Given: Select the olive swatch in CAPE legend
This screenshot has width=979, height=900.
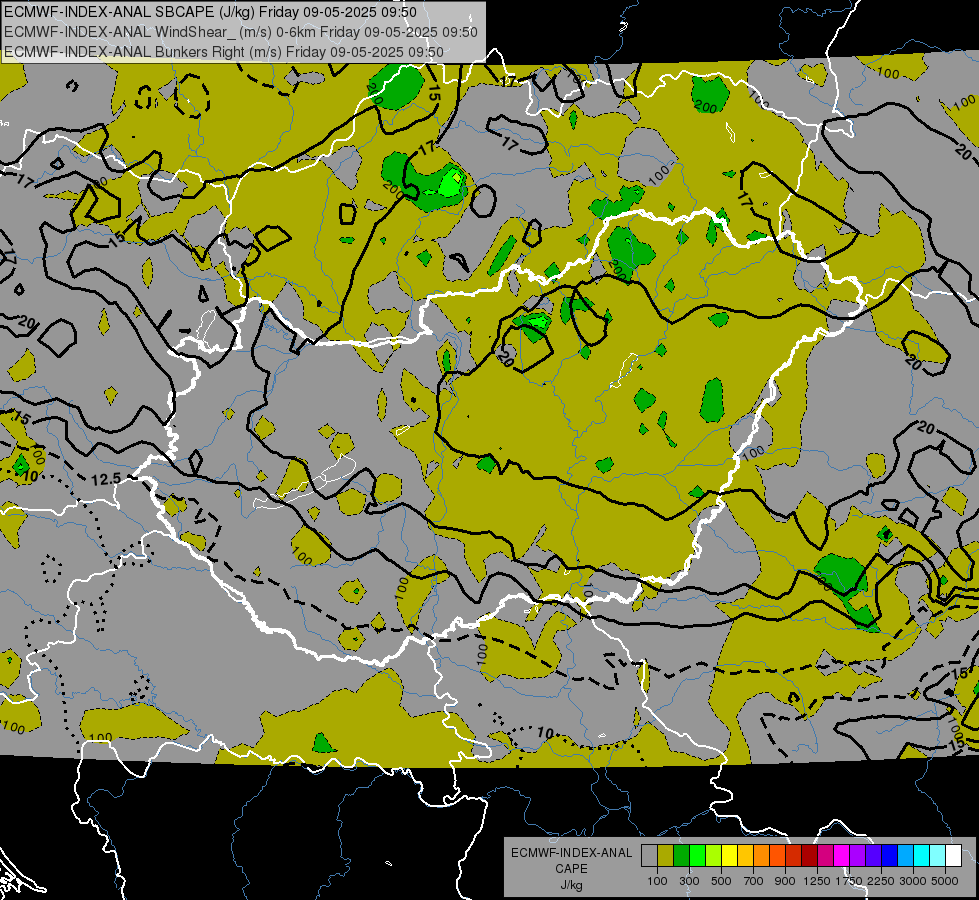Looking at the screenshot, I should [x=666, y=856].
